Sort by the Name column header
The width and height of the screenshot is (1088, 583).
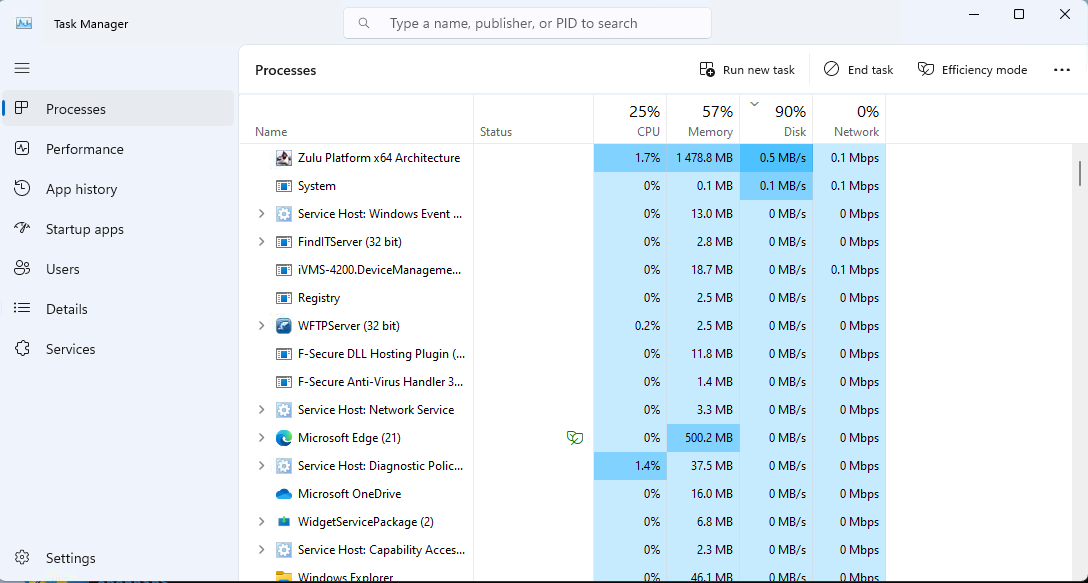pos(356,119)
